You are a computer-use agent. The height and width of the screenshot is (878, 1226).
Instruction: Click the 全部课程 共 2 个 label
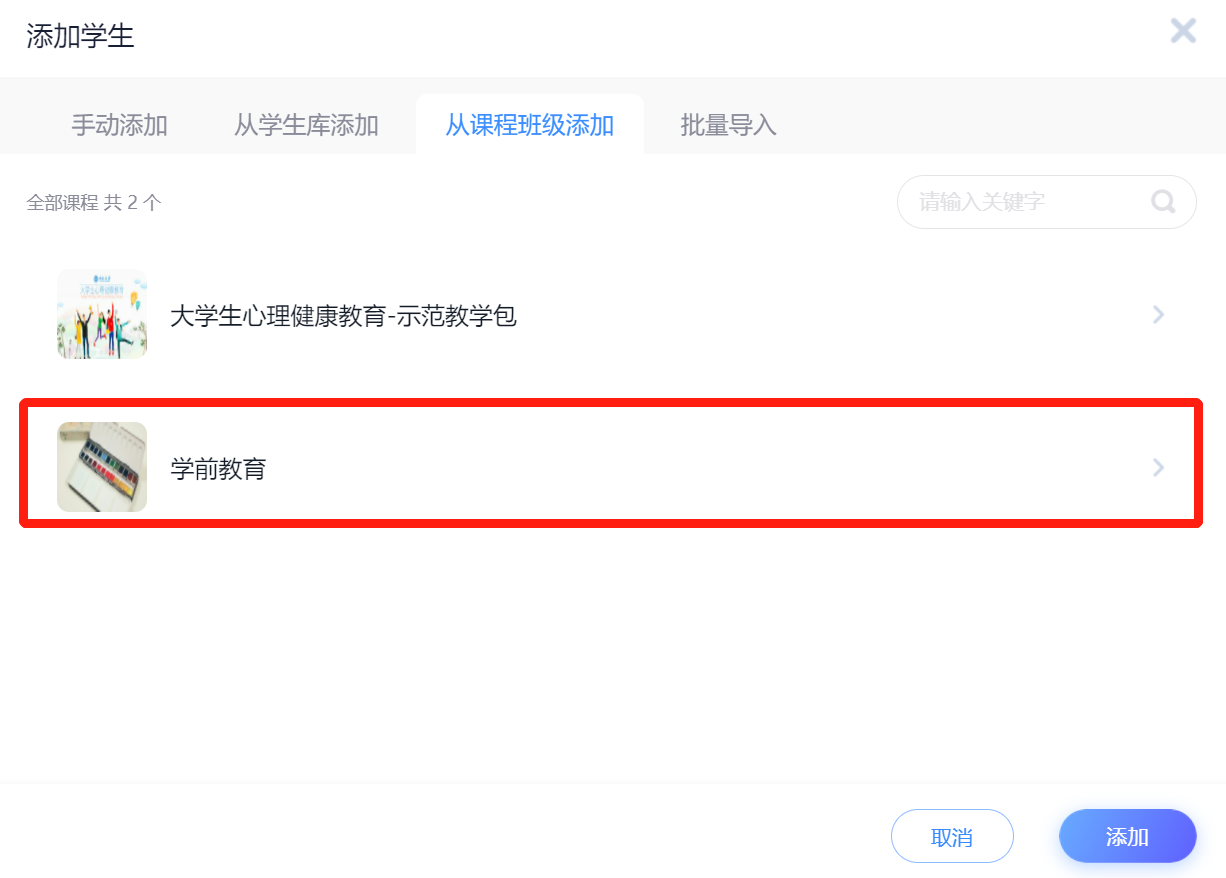coord(94,203)
